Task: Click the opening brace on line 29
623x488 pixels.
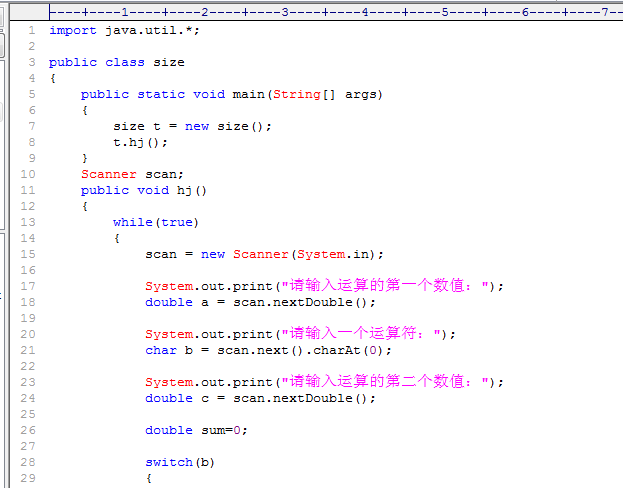Action: pos(149,478)
